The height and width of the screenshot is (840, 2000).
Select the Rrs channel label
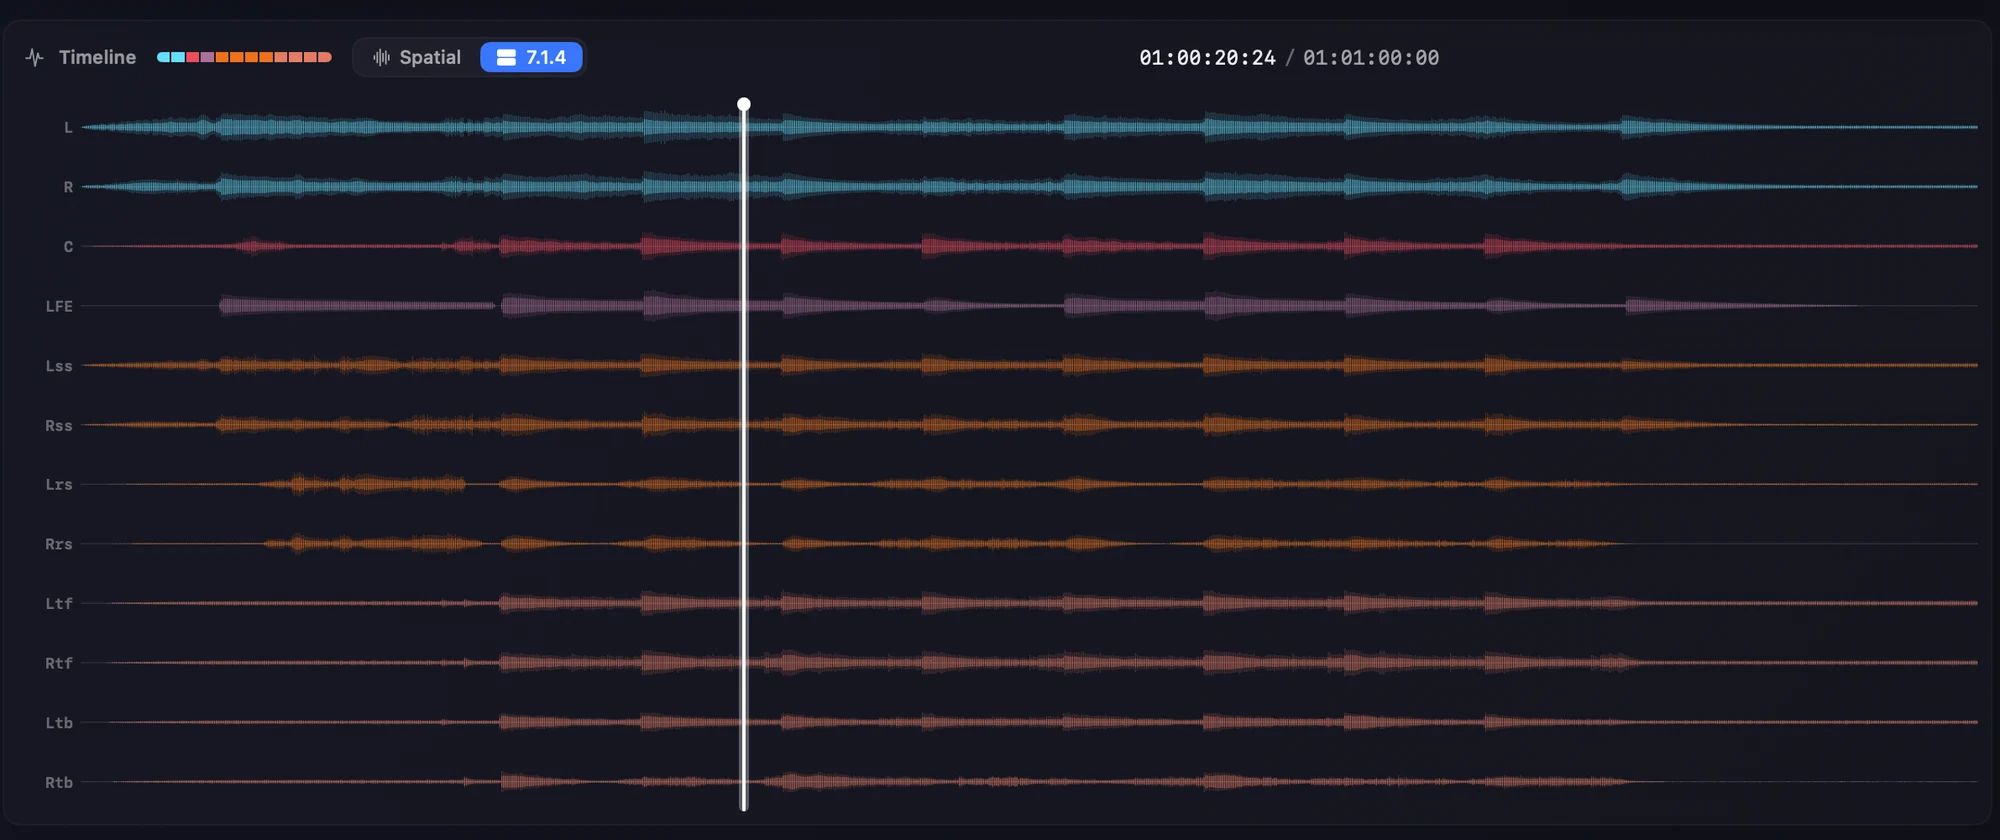click(x=59, y=544)
